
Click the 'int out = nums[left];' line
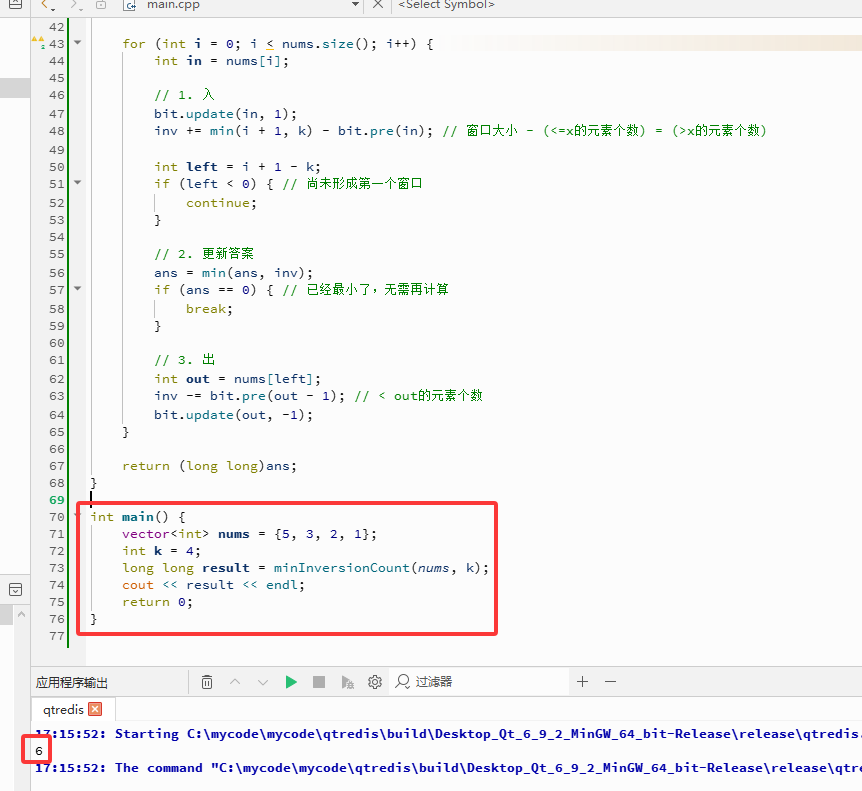(x=237, y=379)
